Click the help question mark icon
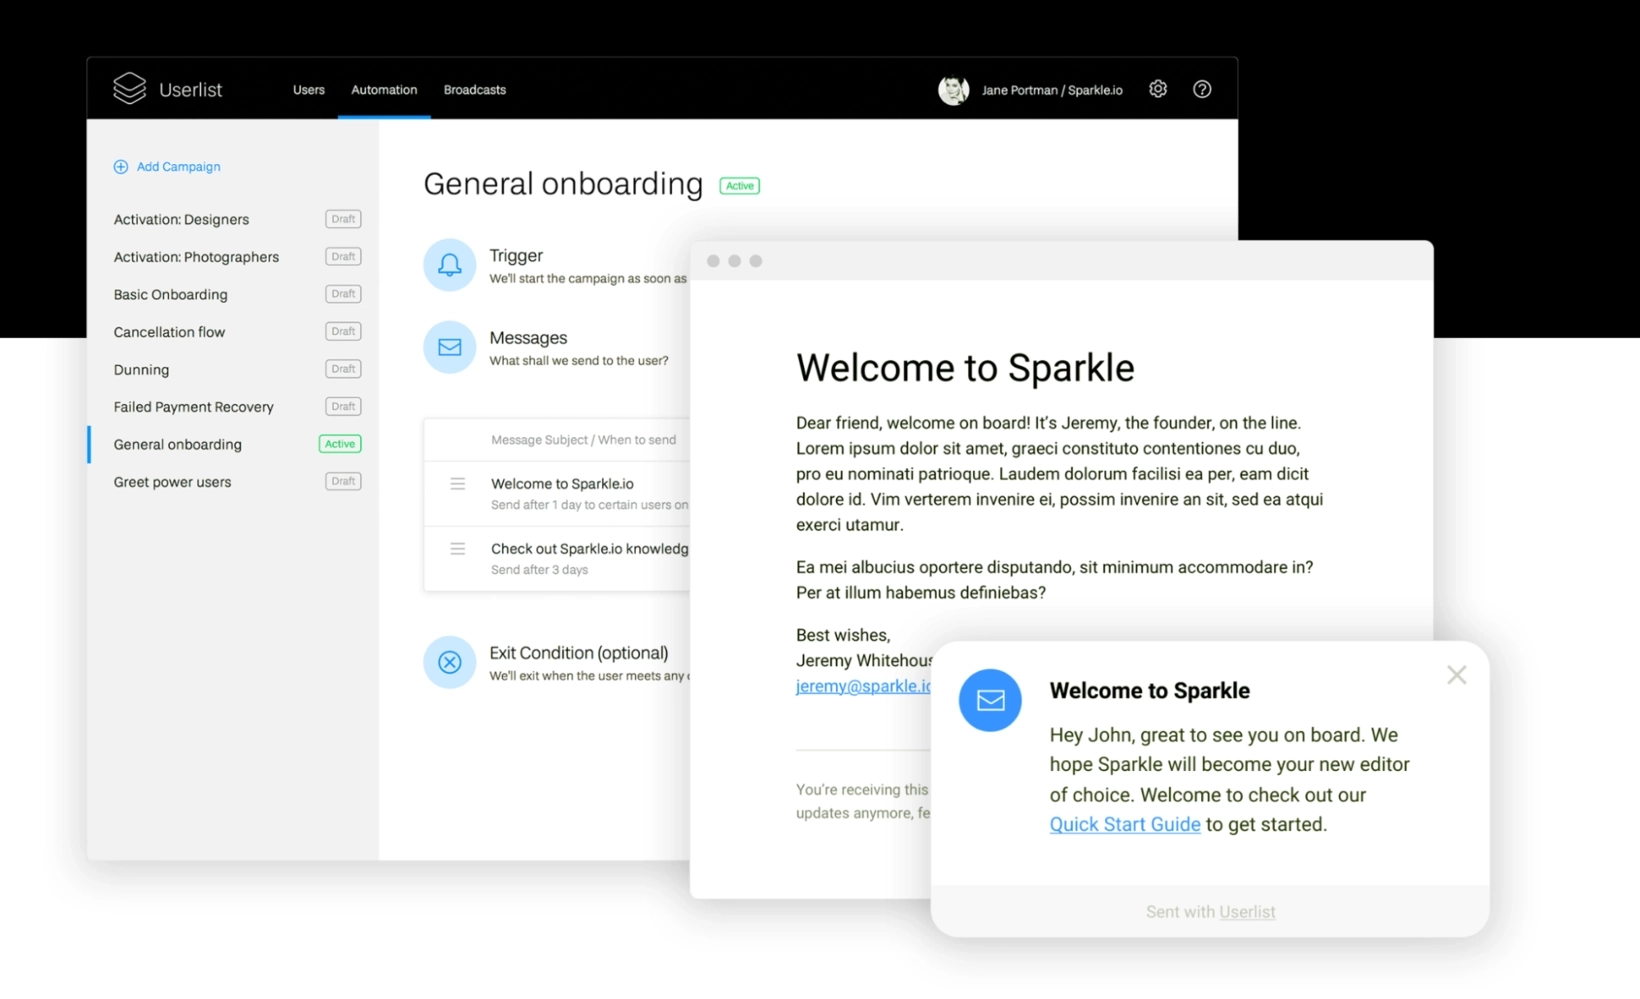 1202,89
